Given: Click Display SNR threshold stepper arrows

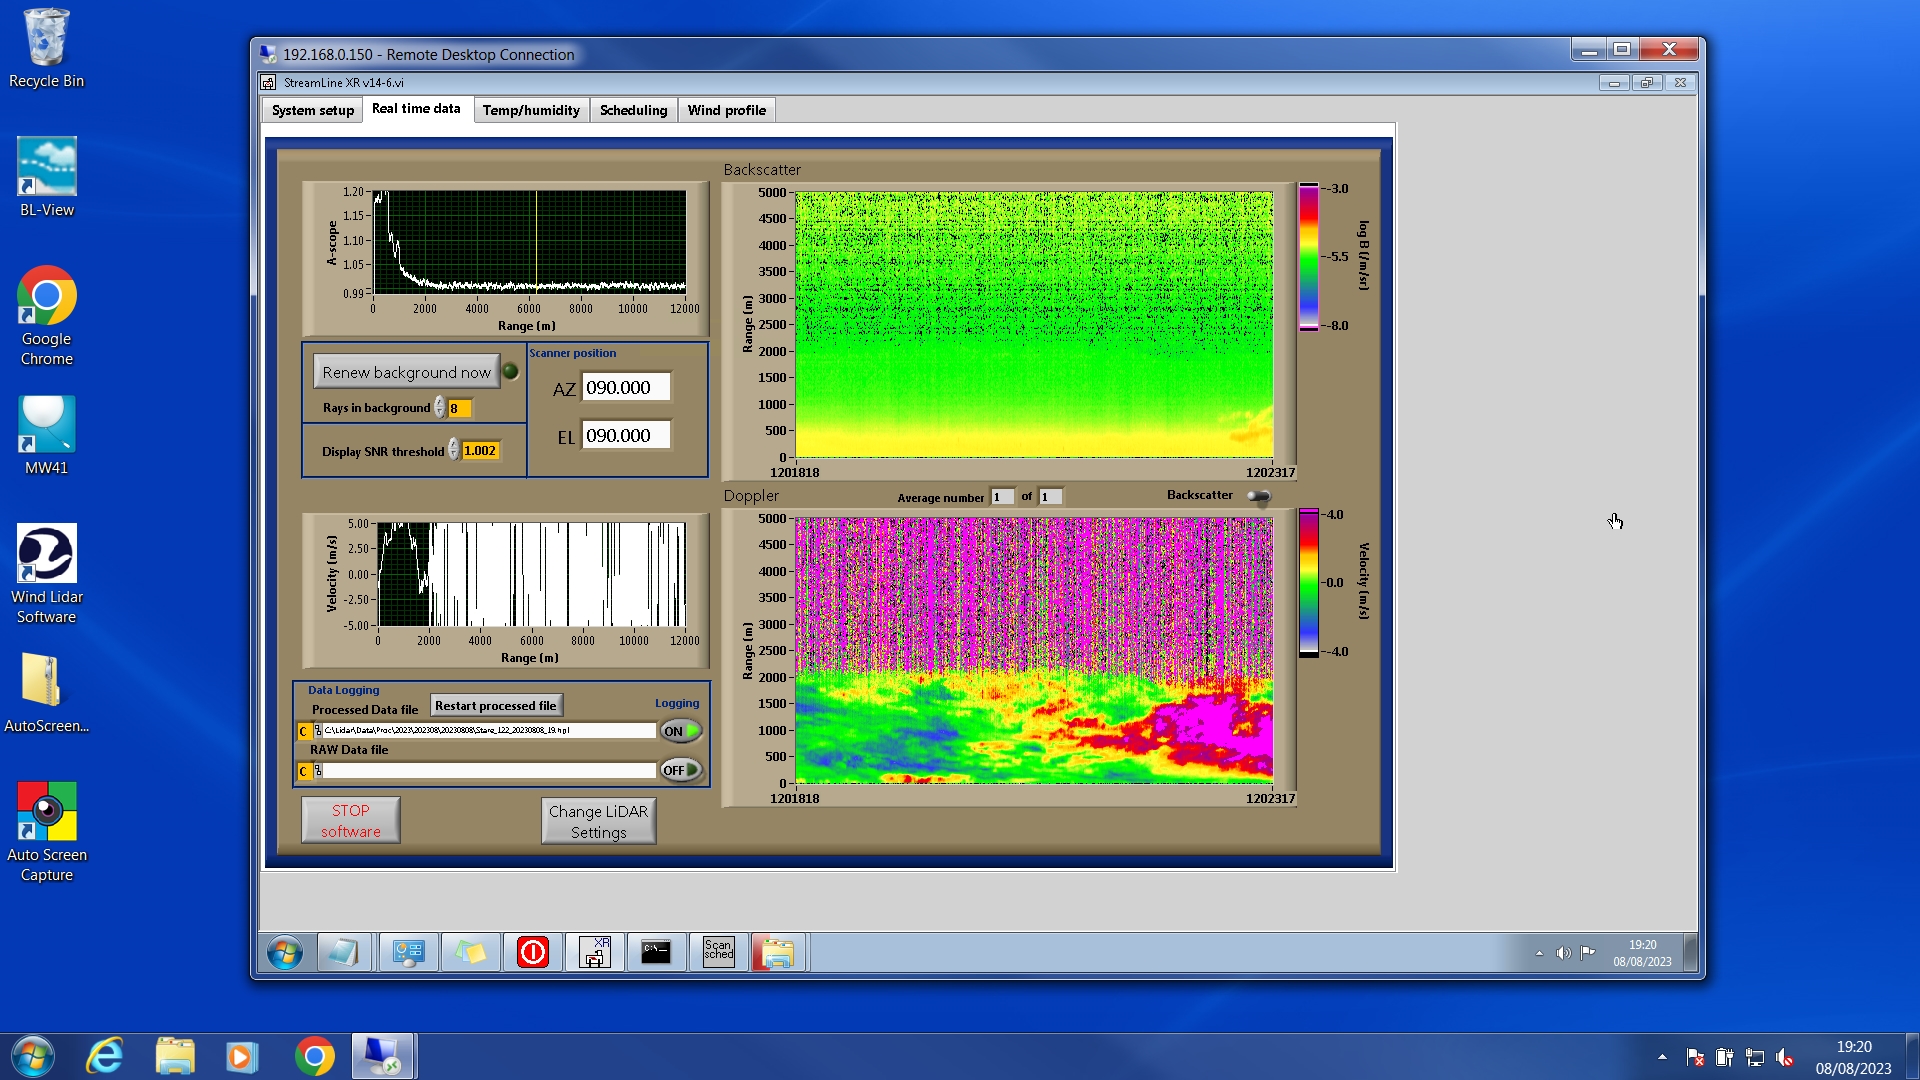Looking at the screenshot, I should 454,451.
